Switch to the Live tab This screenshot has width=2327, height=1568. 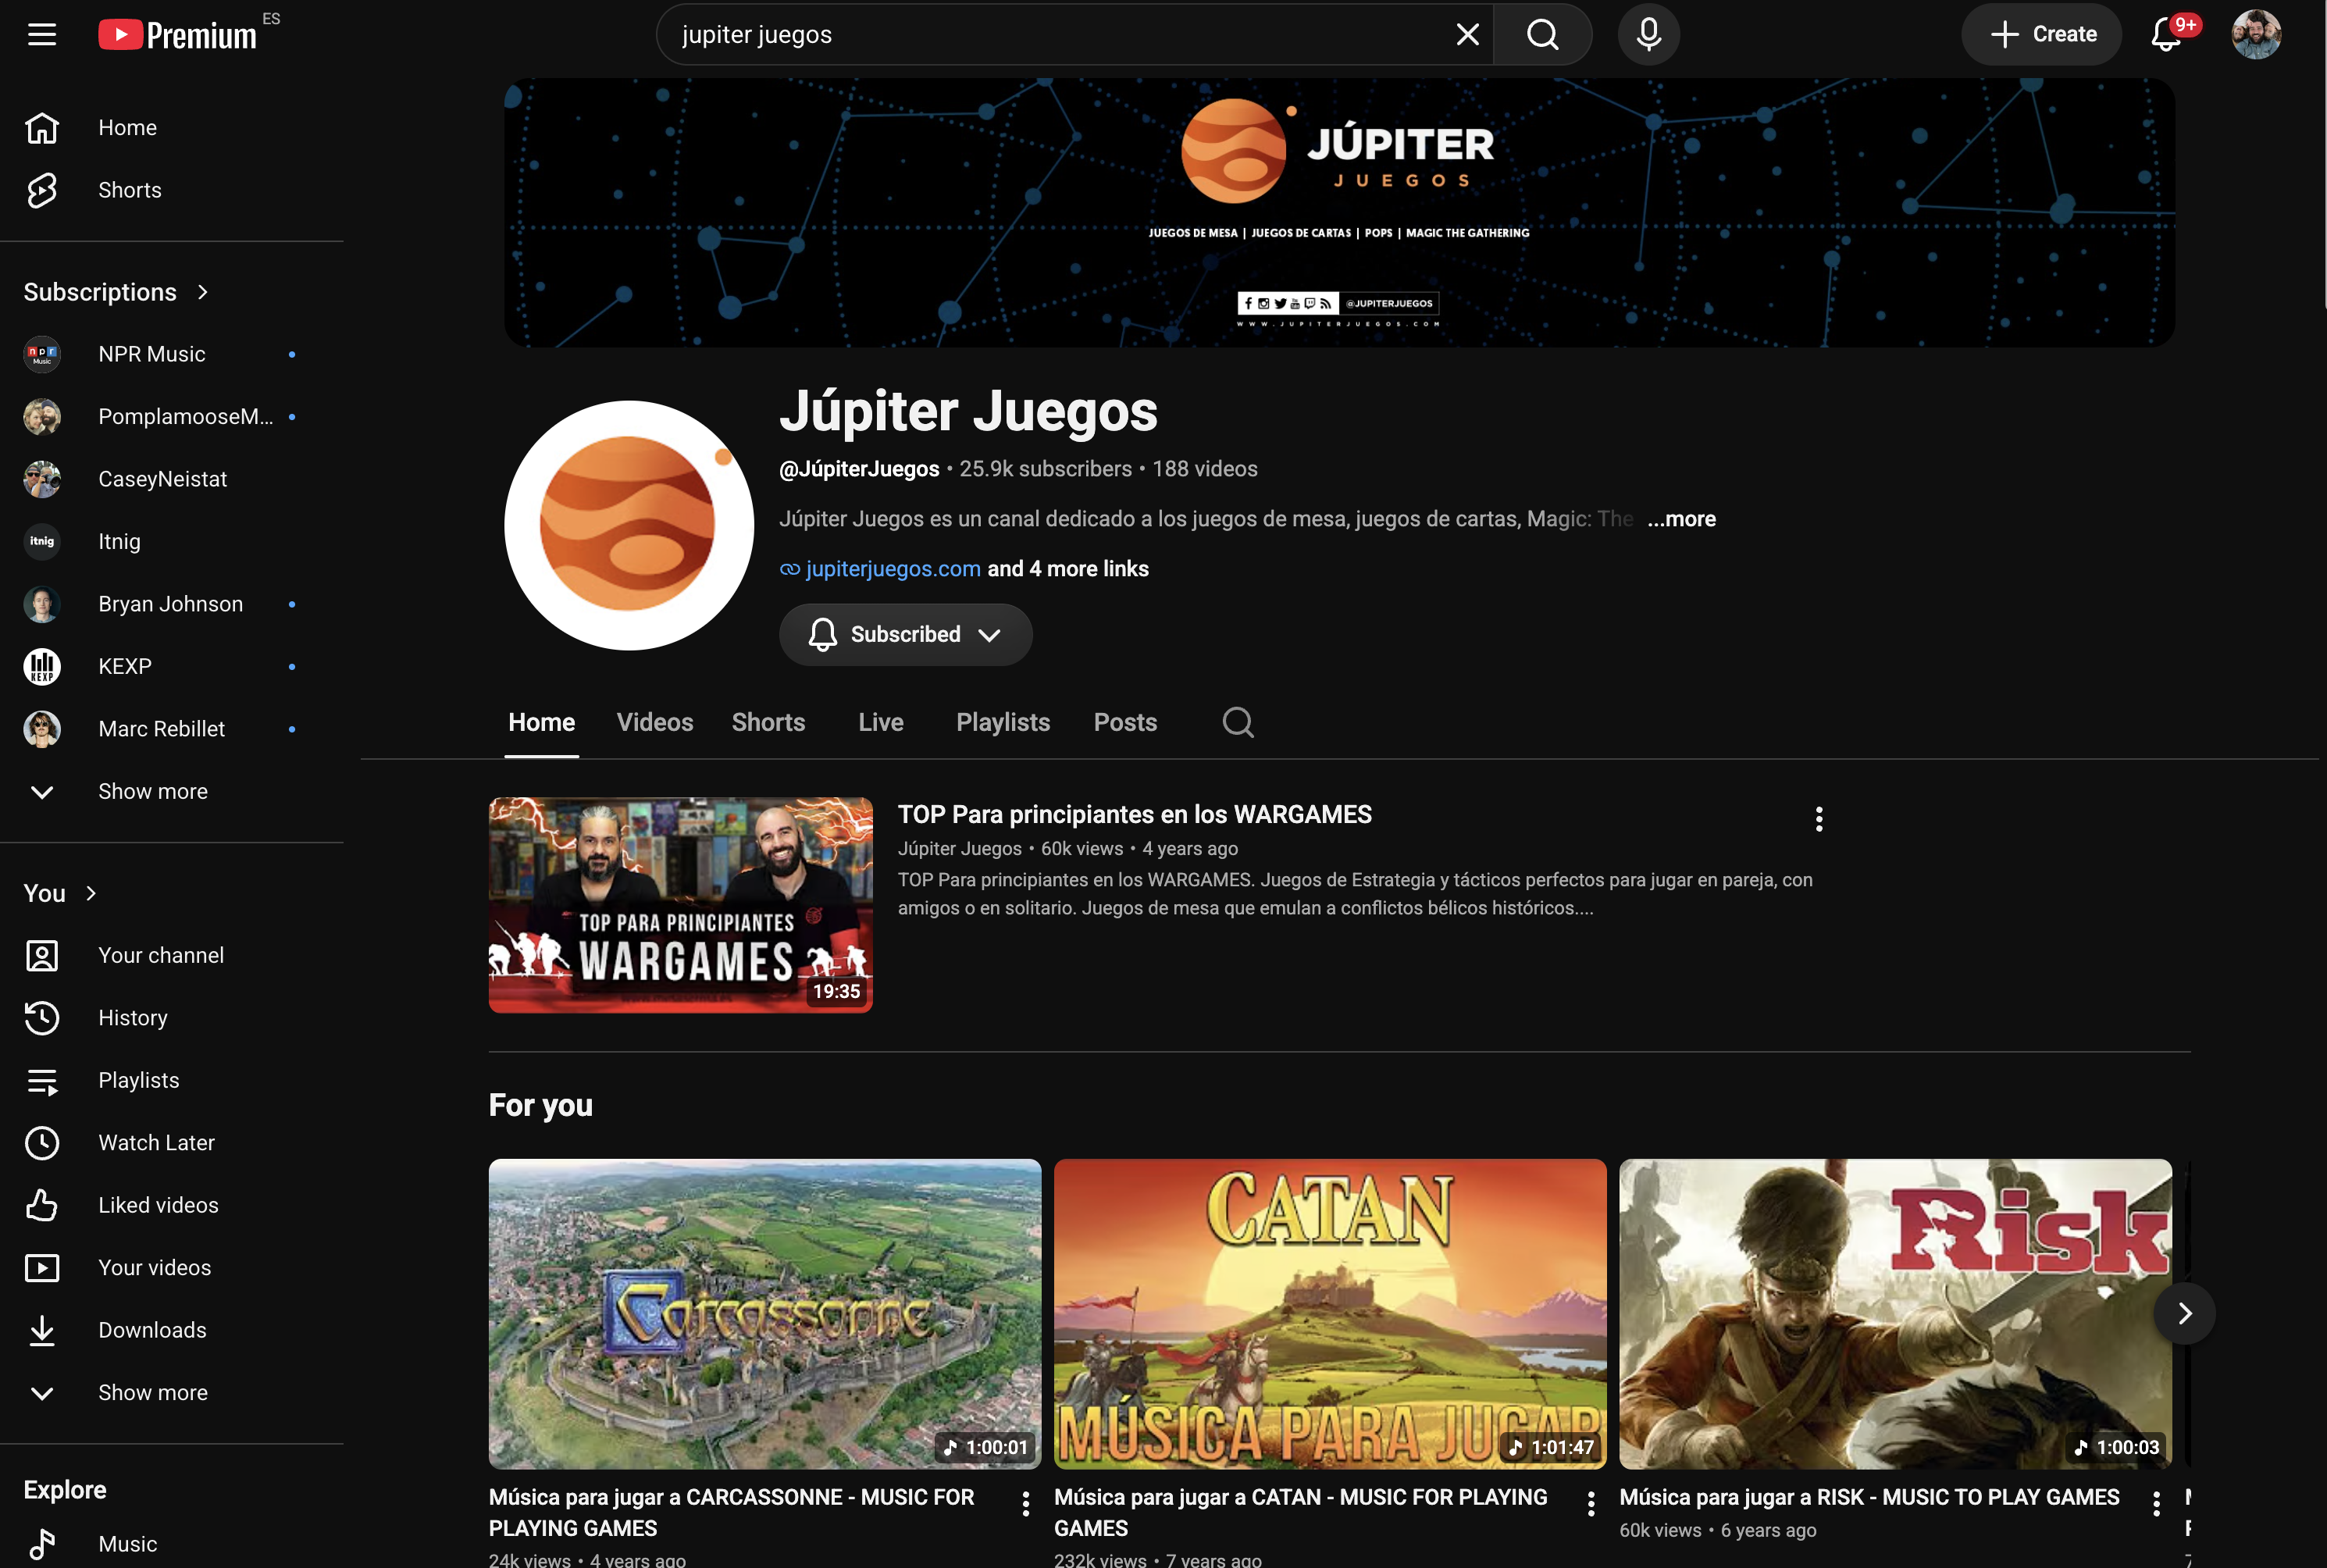pos(880,723)
